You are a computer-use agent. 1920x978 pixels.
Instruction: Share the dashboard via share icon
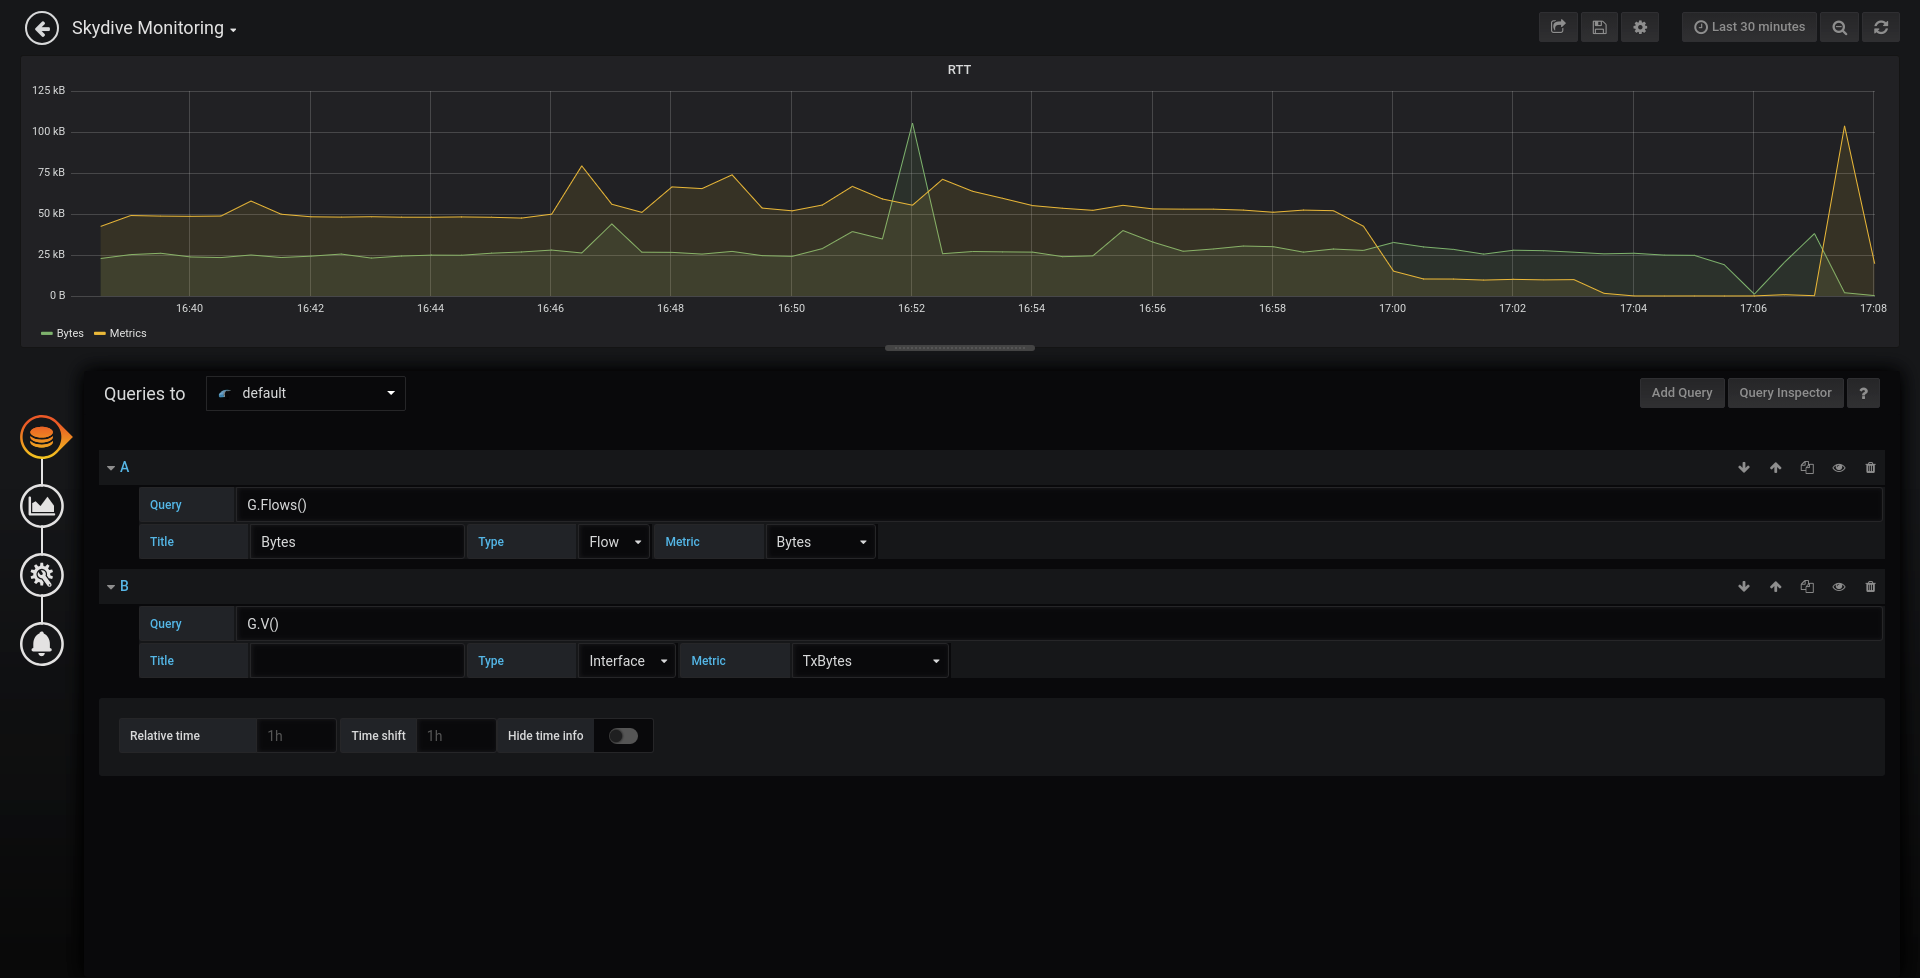tap(1558, 27)
